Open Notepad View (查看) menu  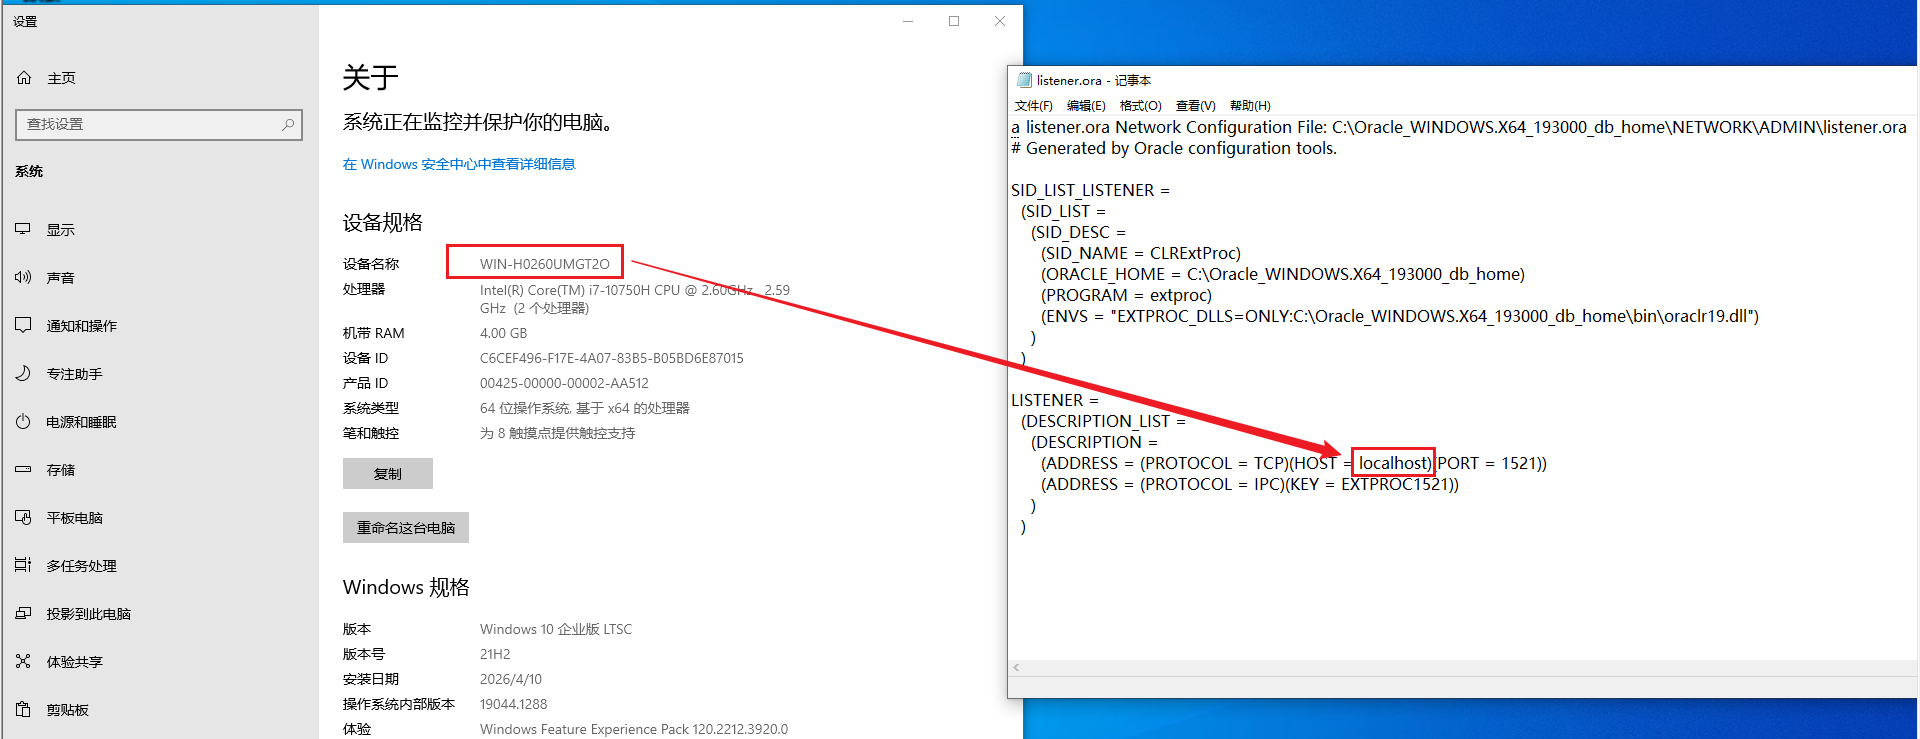(1195, 106)
